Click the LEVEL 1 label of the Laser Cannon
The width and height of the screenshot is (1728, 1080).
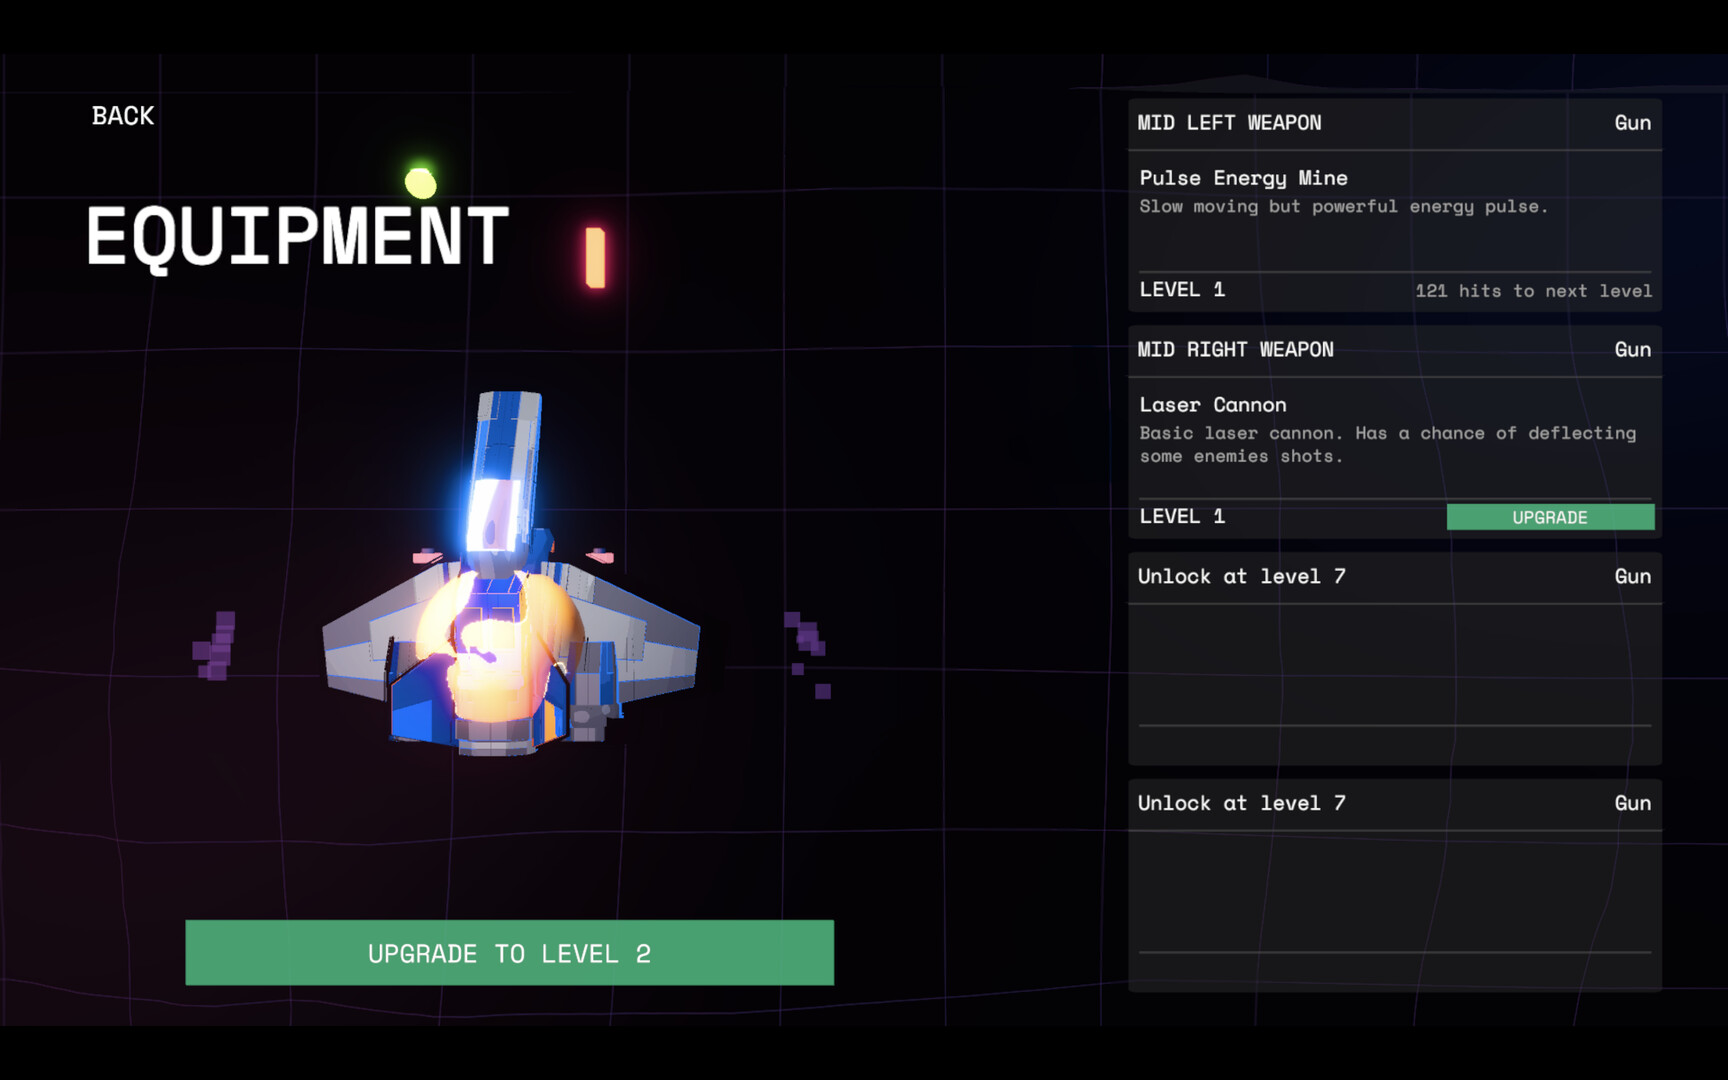[x=1183, y=516]
